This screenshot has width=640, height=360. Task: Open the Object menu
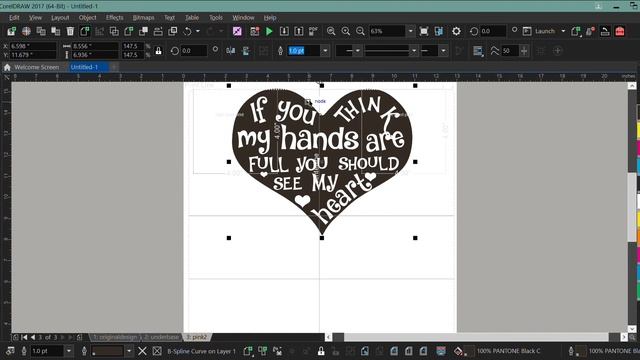tap(87, 18)
